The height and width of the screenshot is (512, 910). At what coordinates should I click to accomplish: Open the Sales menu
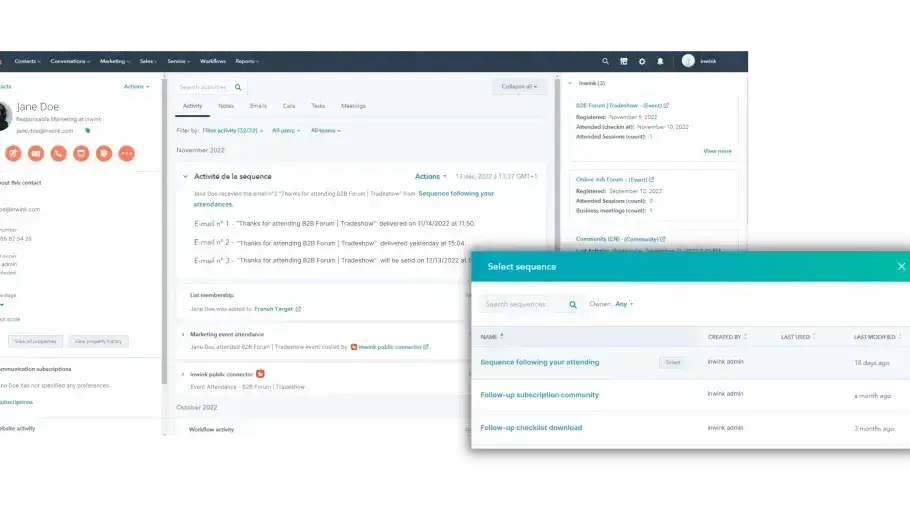[149, 61]
